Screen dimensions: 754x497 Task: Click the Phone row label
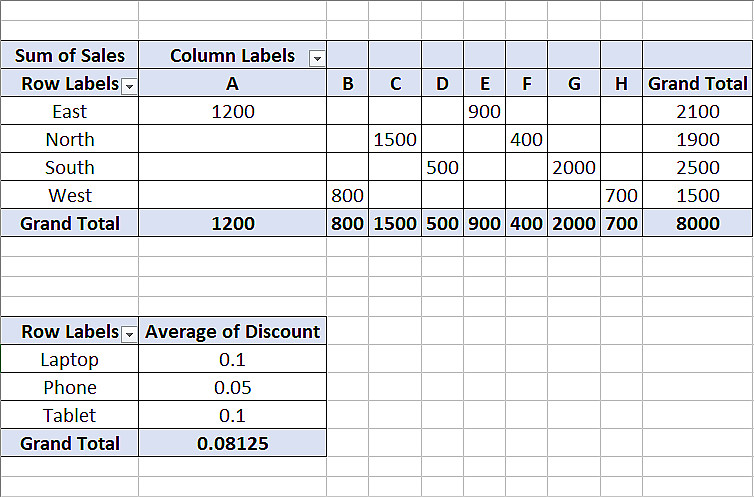[x=70, y=388]
